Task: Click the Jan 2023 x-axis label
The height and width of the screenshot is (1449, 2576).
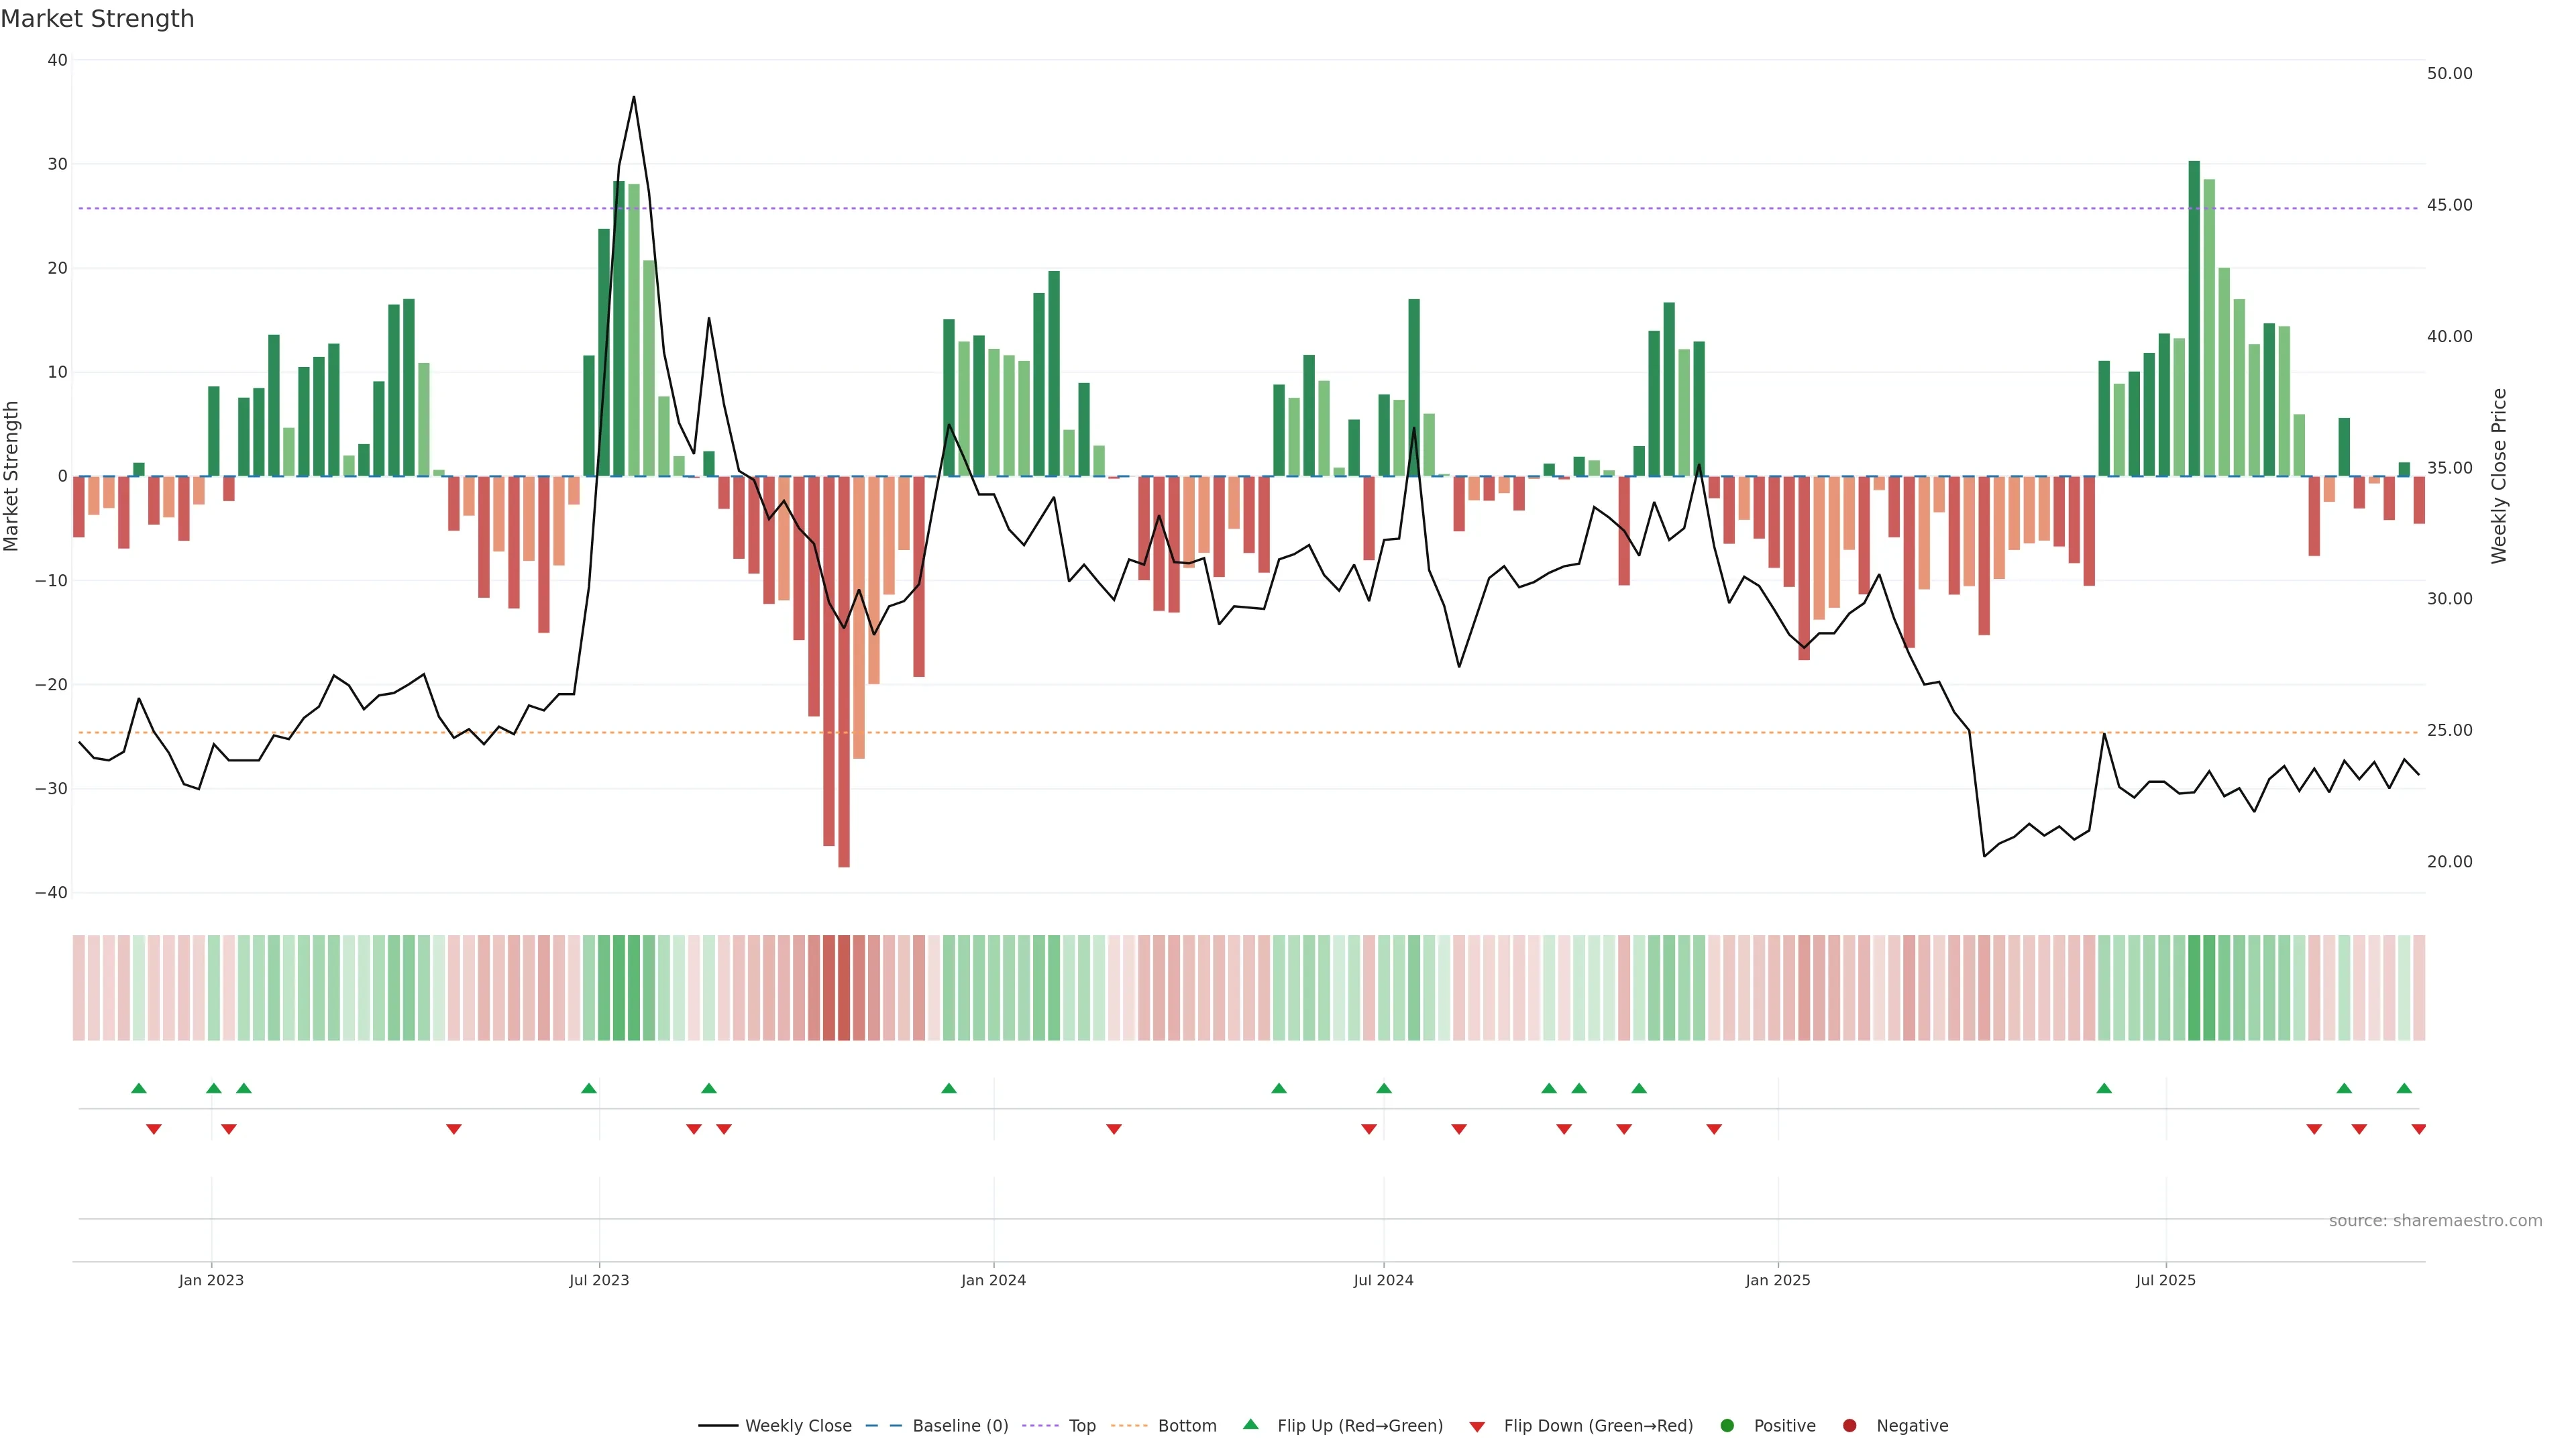Action: [211, 1280]
